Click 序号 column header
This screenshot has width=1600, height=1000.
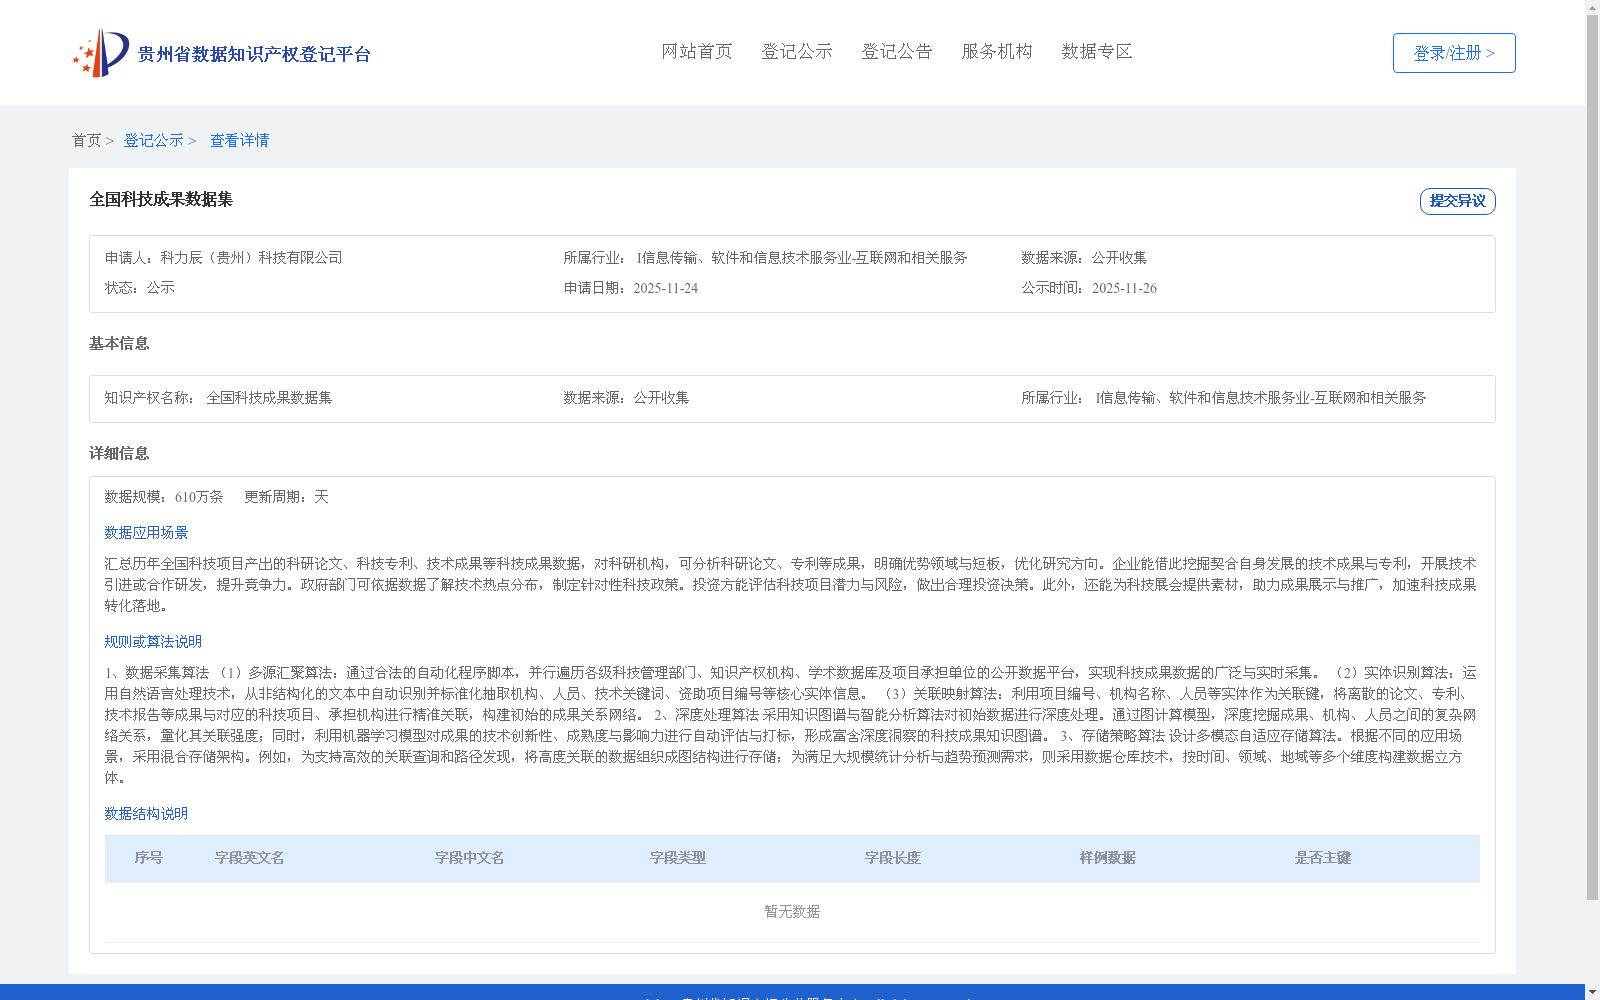click(149, 858)
